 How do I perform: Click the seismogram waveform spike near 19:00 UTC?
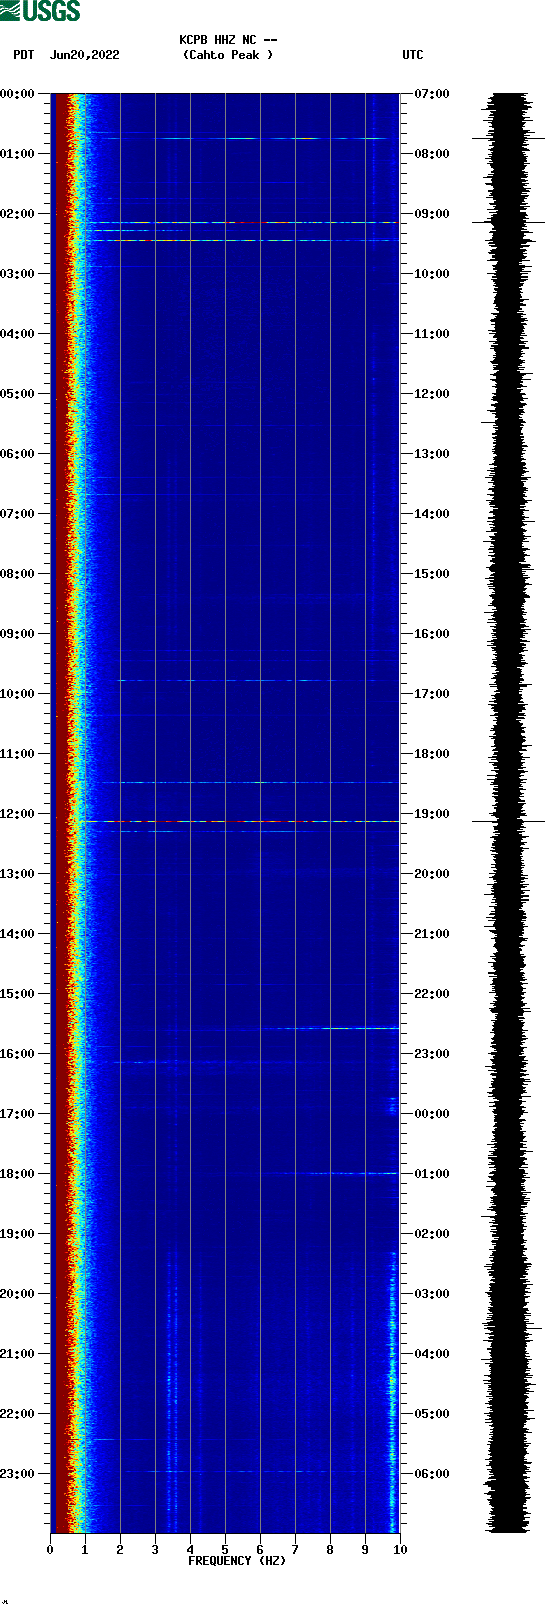508,821
